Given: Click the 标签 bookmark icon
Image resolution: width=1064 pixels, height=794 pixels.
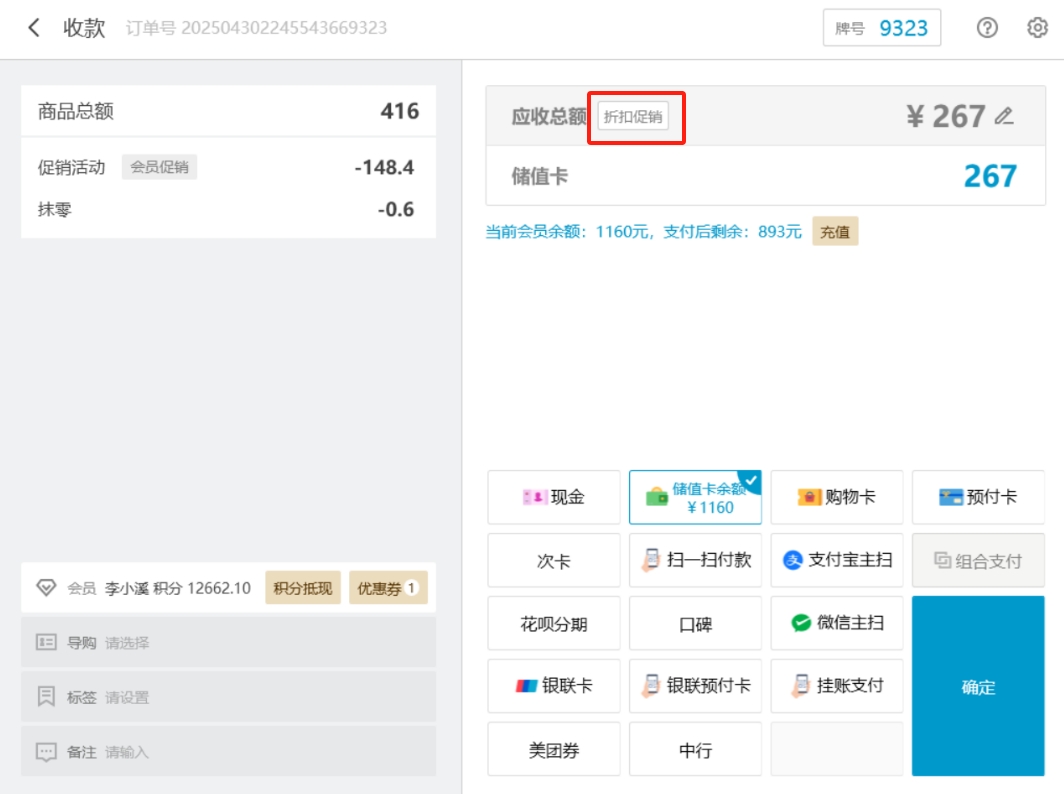Looking at the screenshot, I should (x=46, y=696).
